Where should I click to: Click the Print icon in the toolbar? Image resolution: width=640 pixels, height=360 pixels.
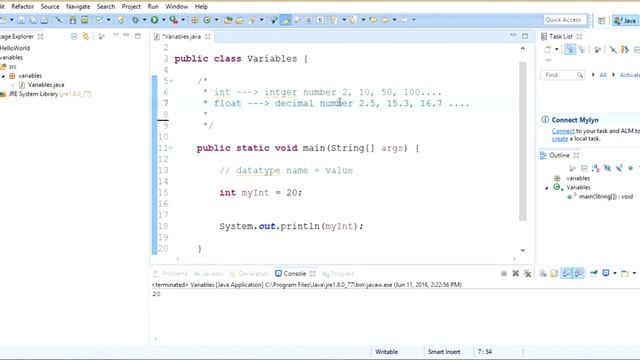click(44, 20)
